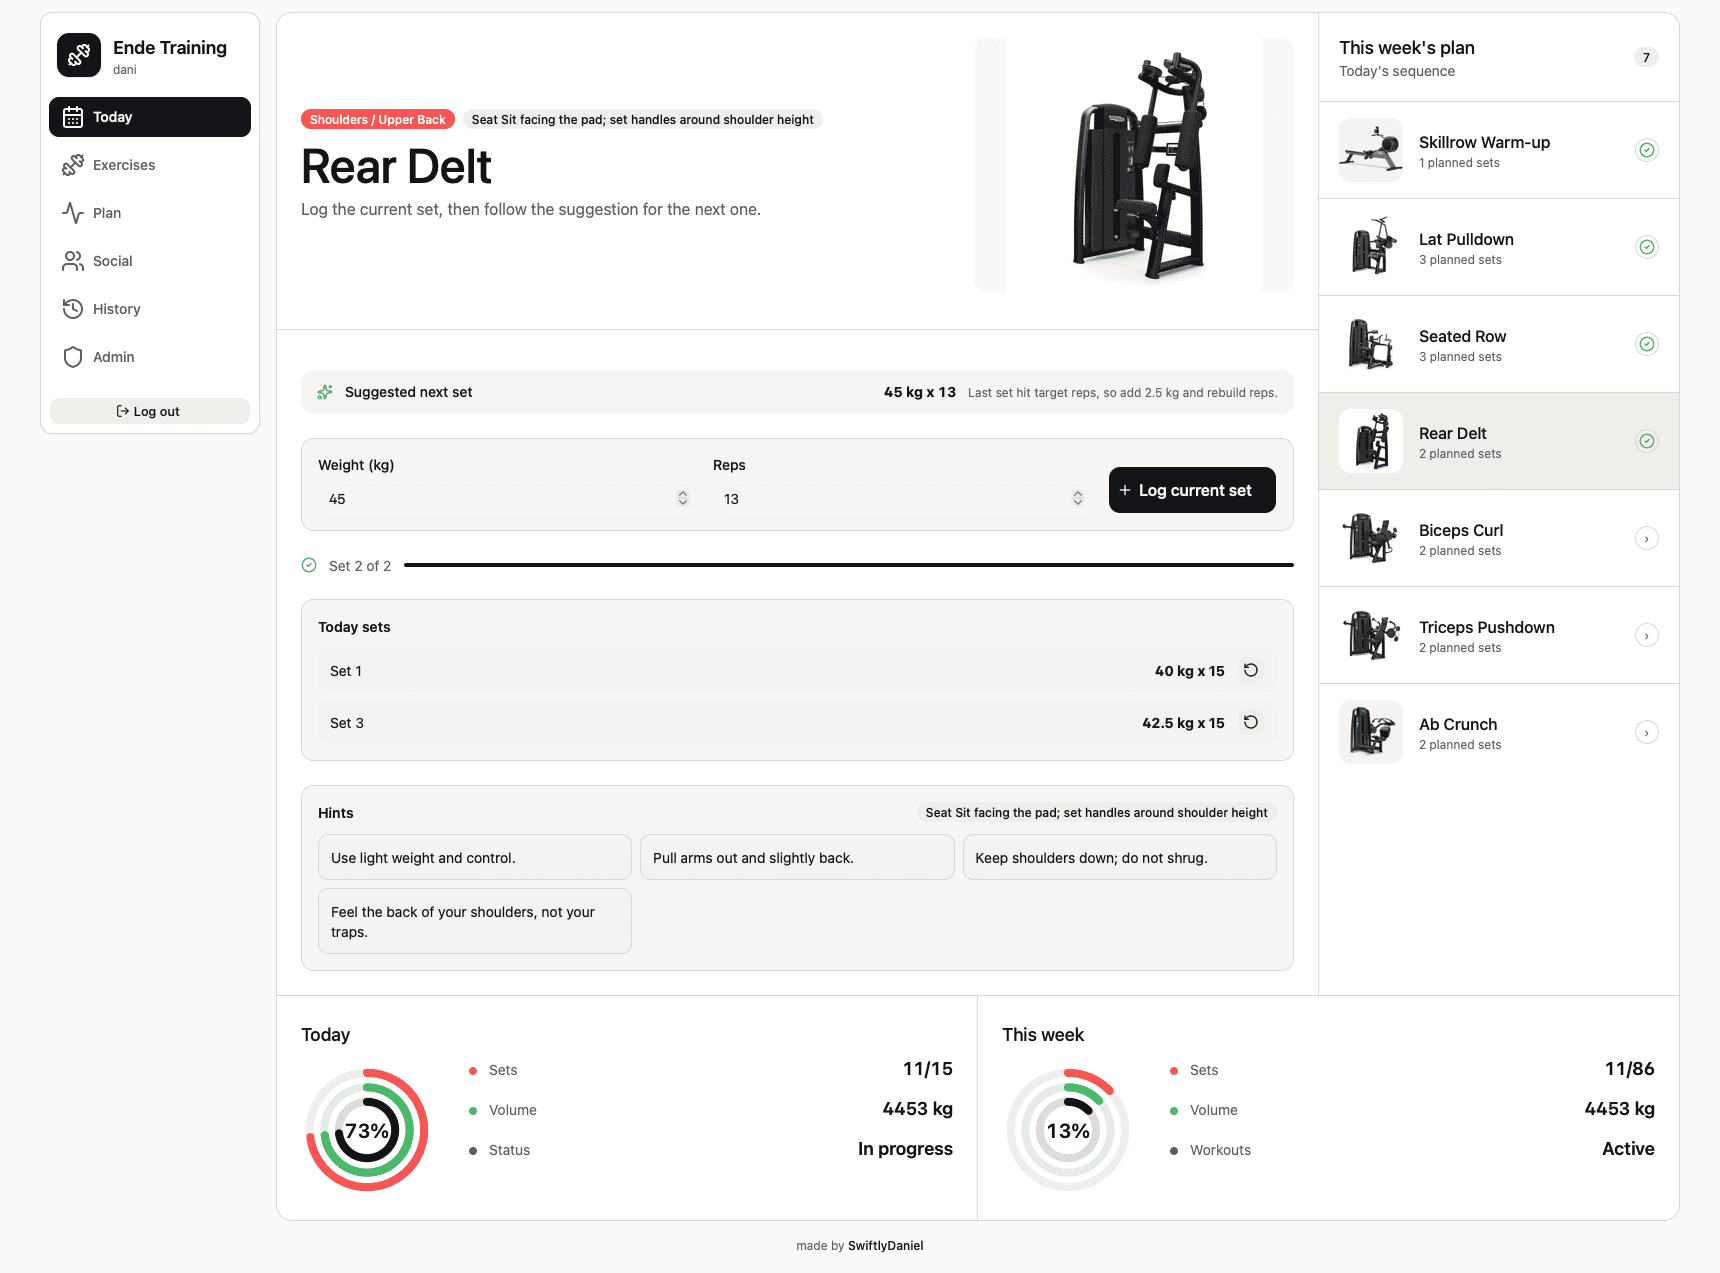
Task: Click the This week sets value 11/86
Action: pyautogui.click(x=1629, y=1069)
